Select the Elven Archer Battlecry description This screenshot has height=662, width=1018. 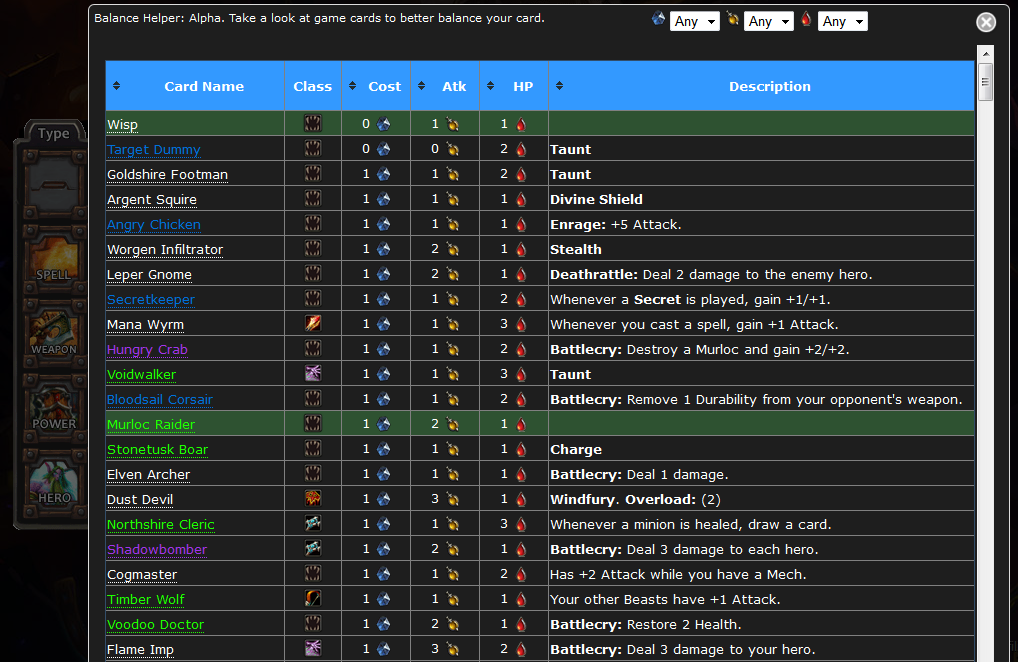[639, 474]
